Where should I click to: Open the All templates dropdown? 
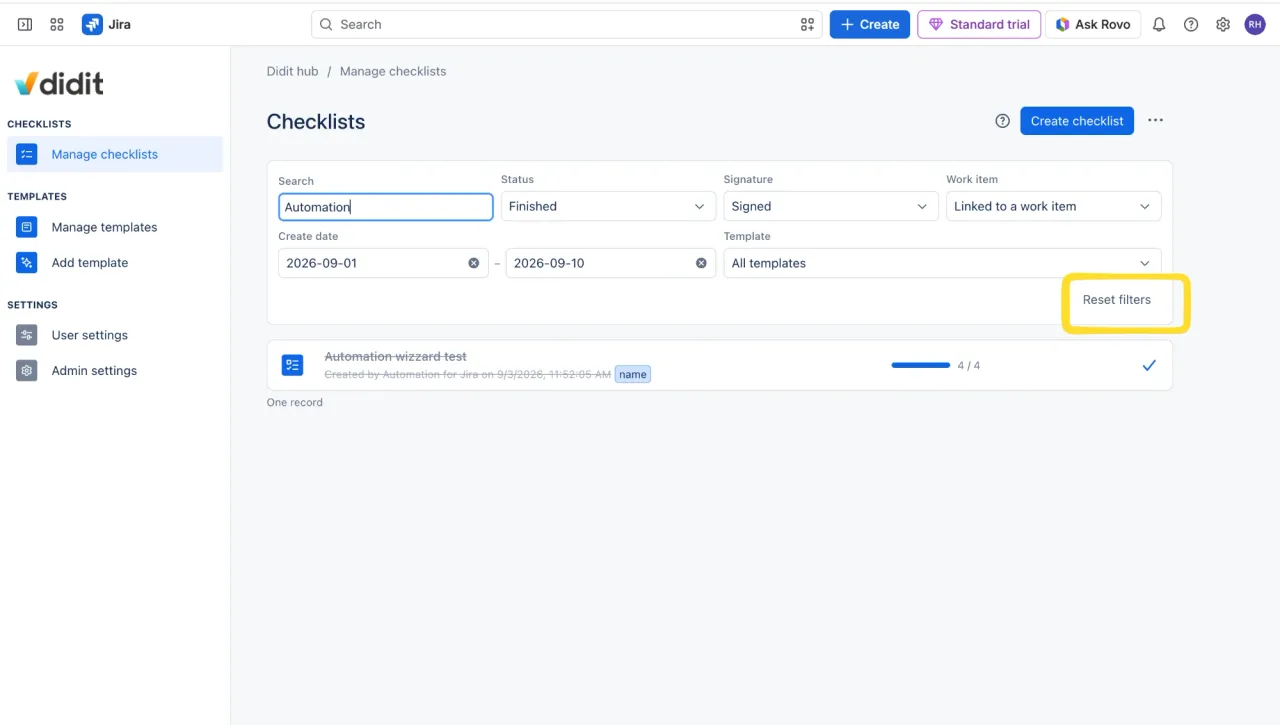942,263
